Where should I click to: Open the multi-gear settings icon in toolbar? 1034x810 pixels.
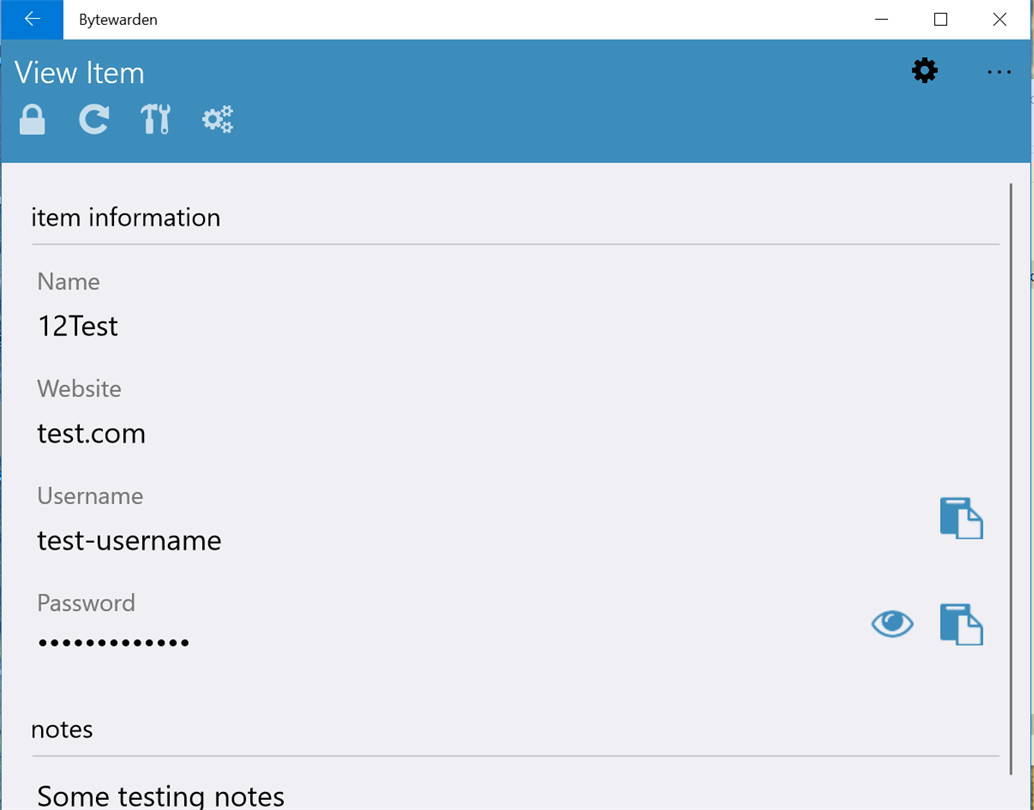pyautogui.click(x=218, y=119)
